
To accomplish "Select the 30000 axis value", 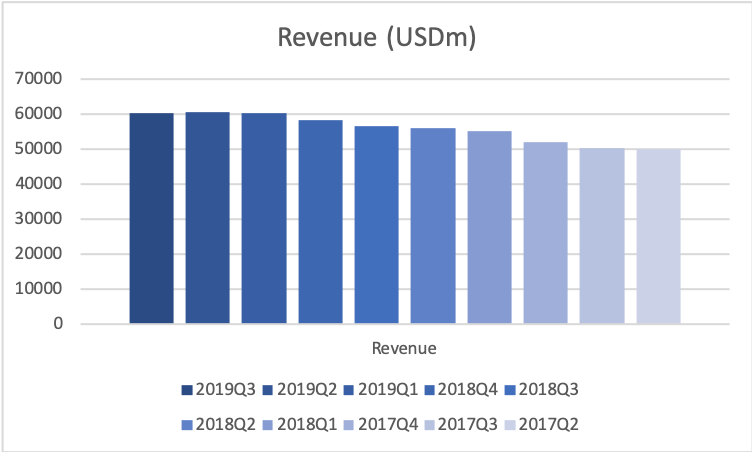I will pos(38,219).
